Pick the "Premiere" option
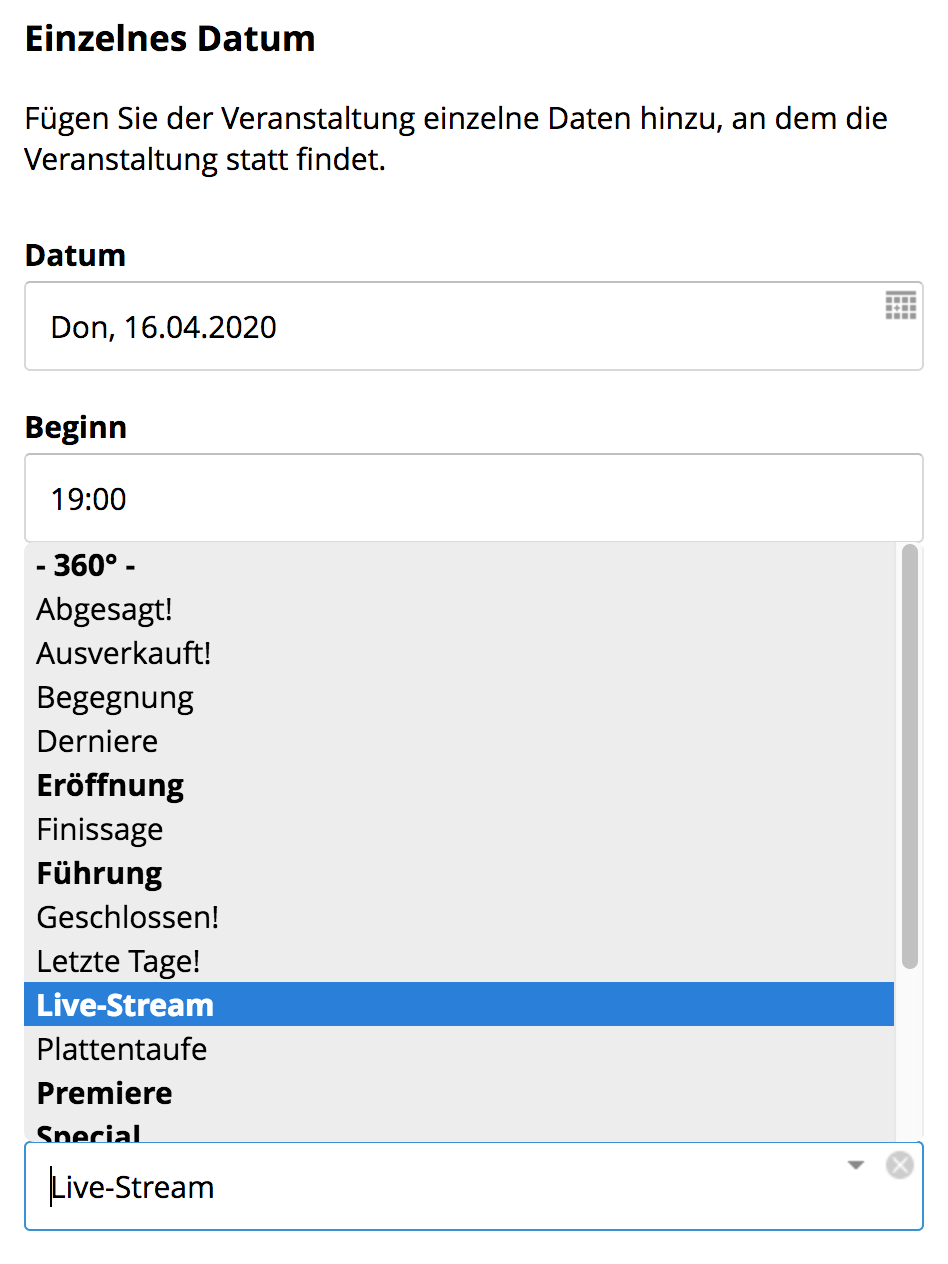948x1264 pixels. 459,1093
